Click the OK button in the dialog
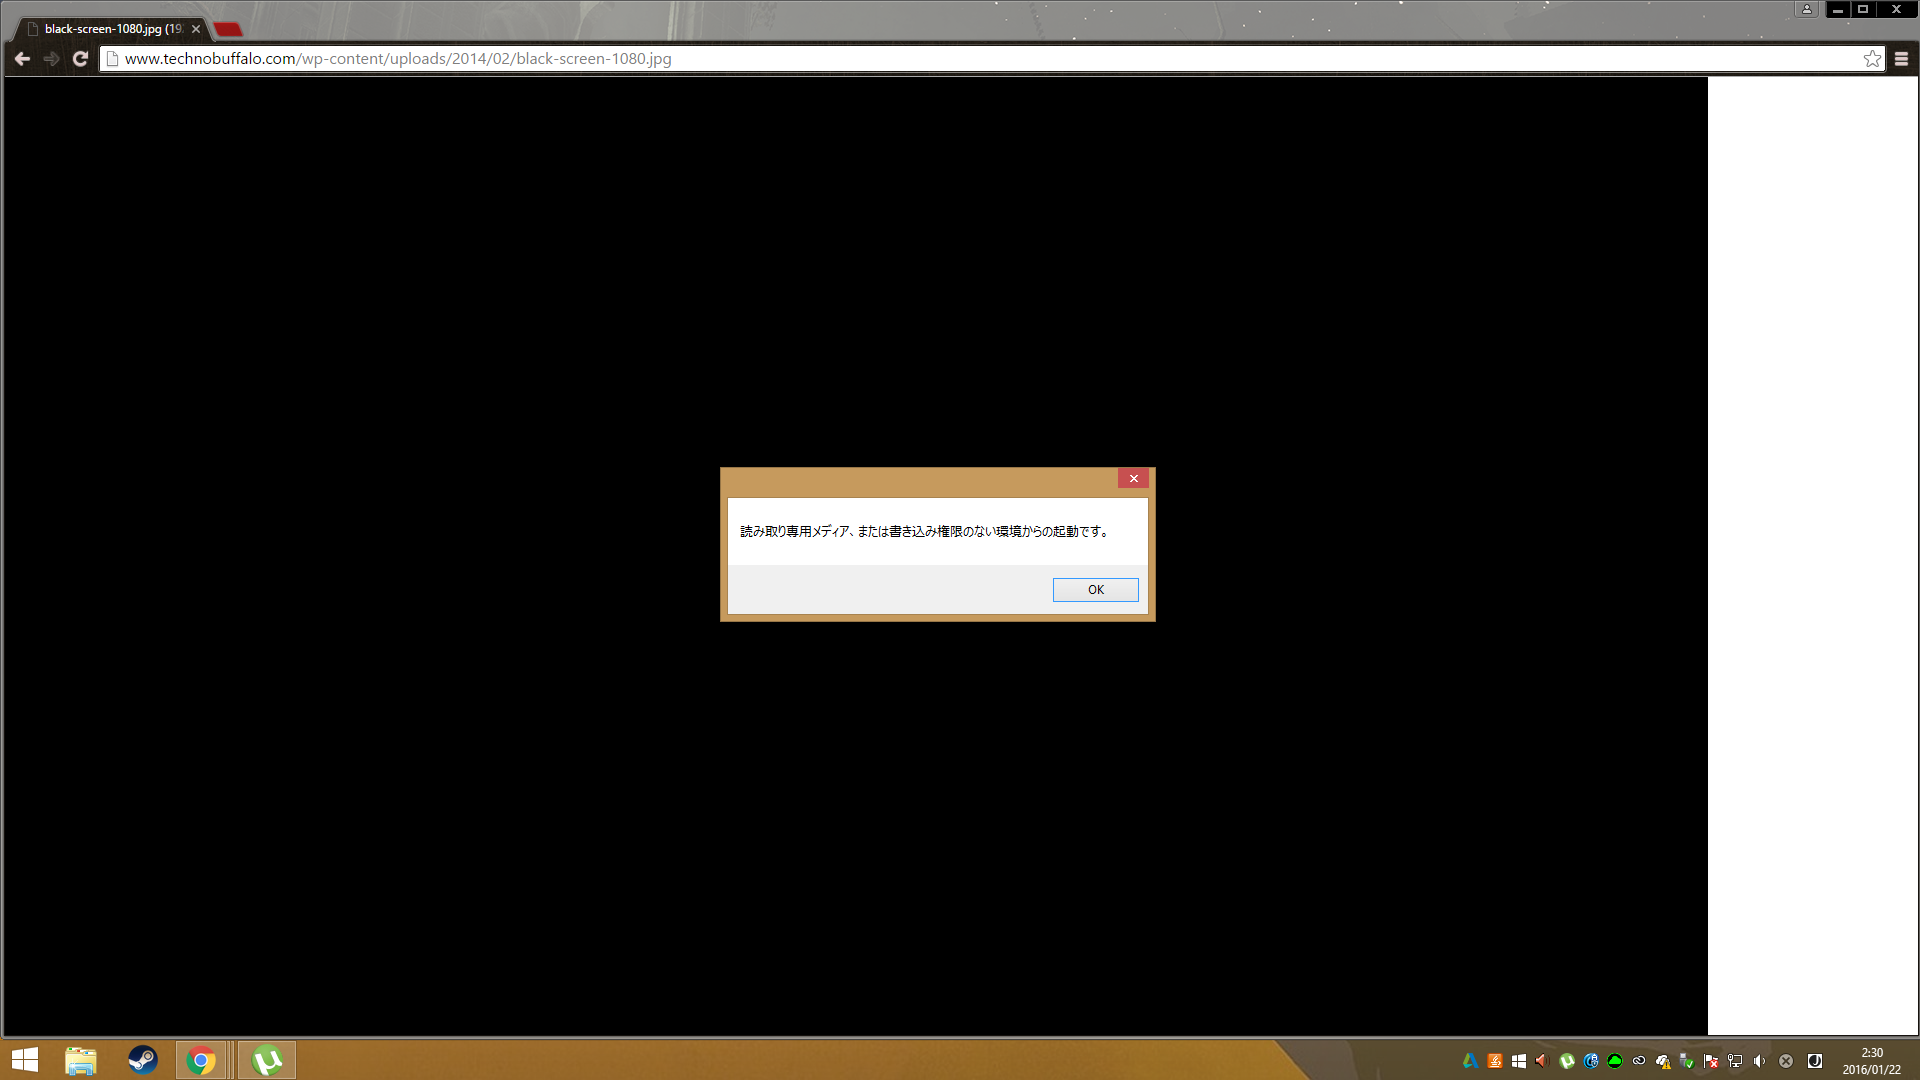Screen dimensions: 1920x1080 (1095, 590)
